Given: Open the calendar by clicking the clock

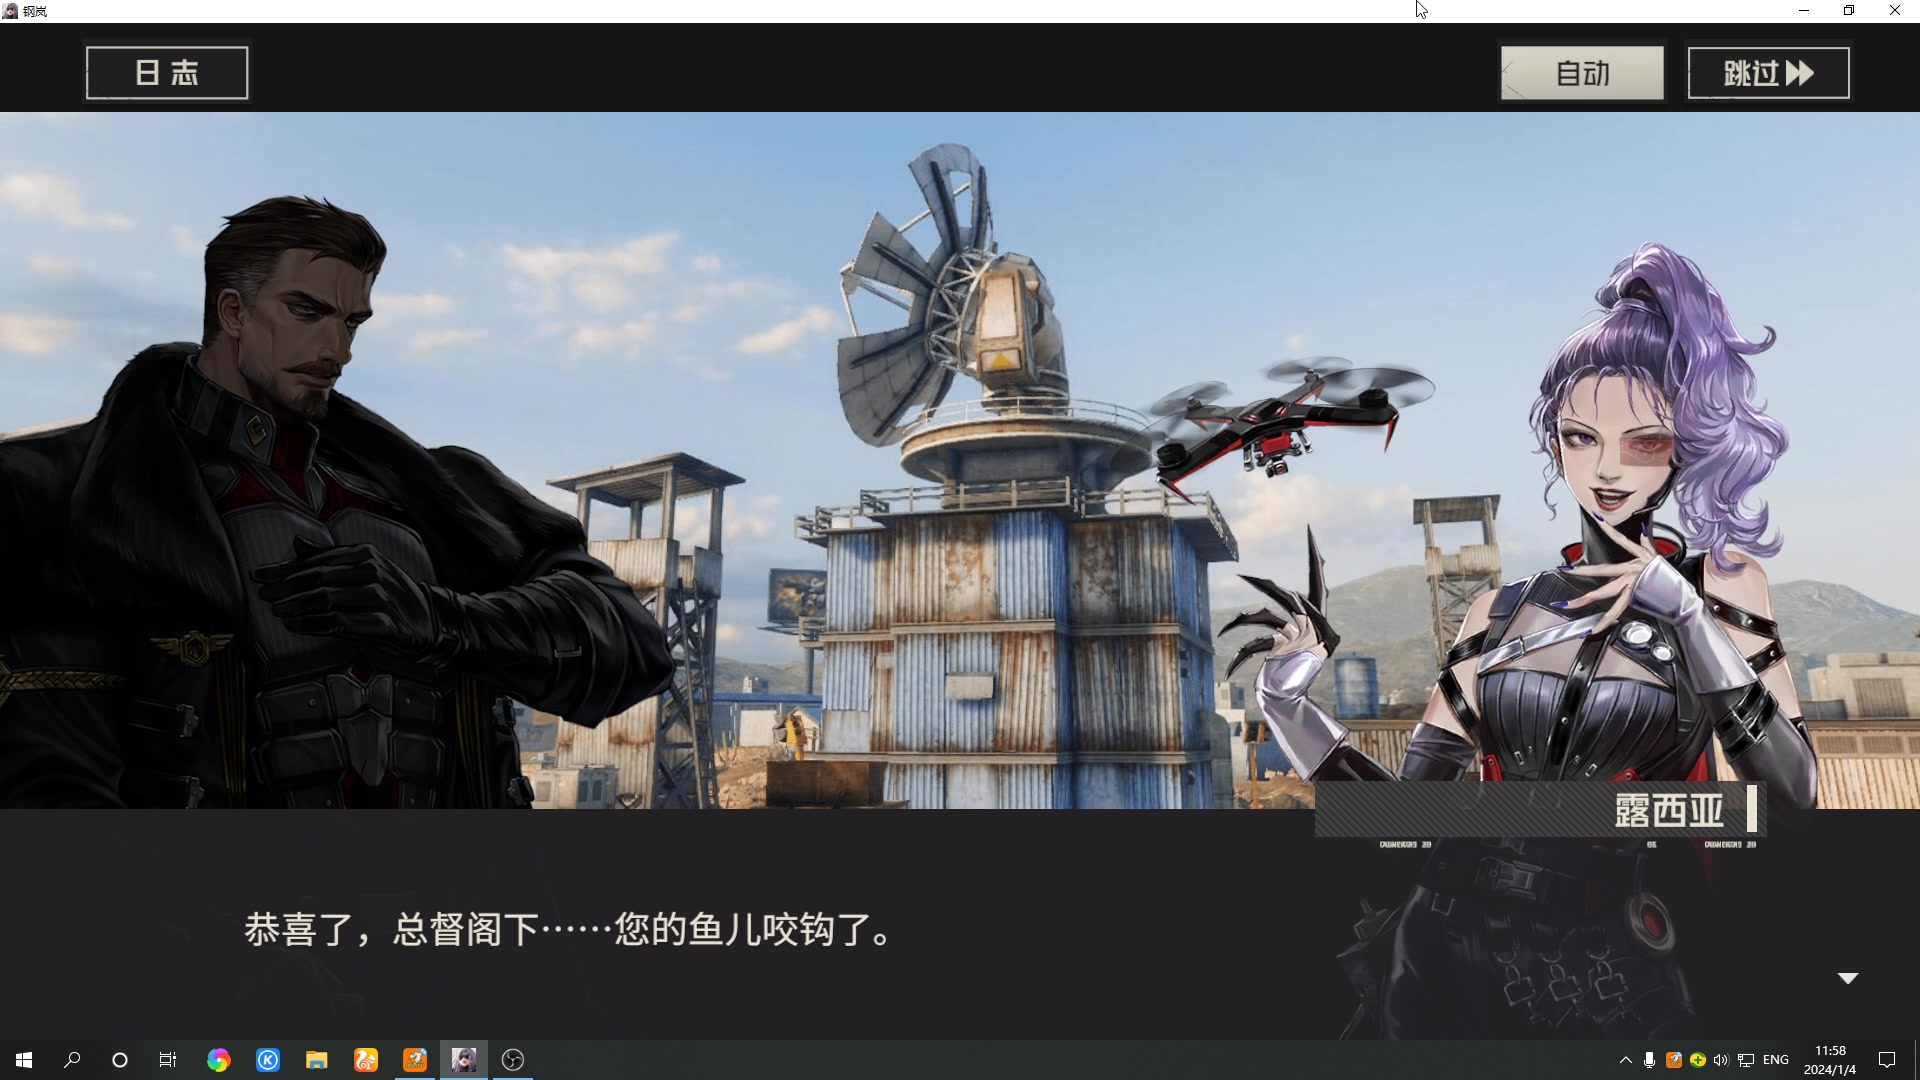Looking at the screenshot, I should 1831,1059.
